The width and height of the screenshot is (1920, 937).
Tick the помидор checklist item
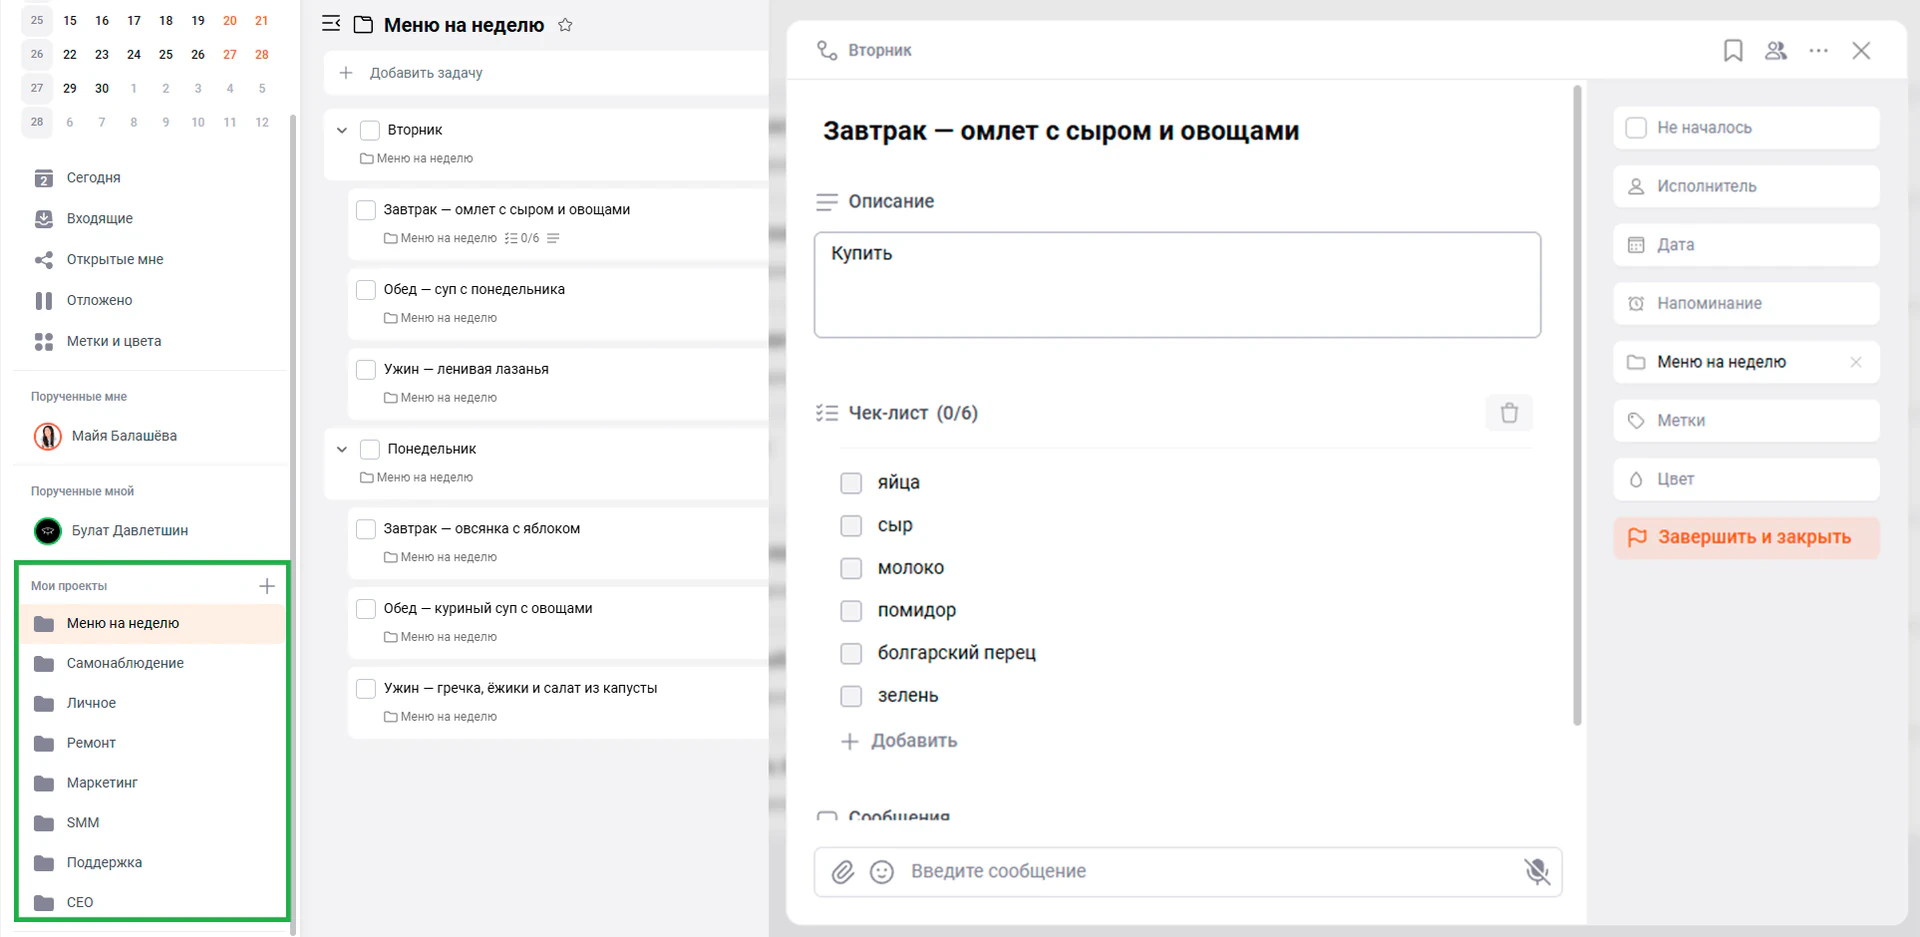point(851,611)
